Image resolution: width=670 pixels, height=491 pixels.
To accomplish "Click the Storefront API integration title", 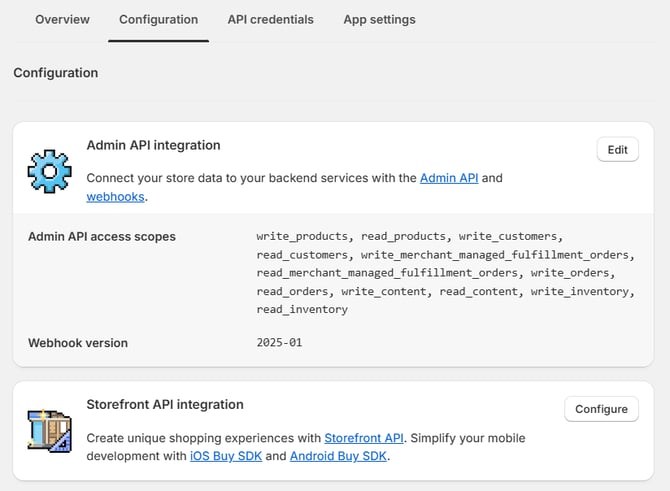I will point(165,405).
